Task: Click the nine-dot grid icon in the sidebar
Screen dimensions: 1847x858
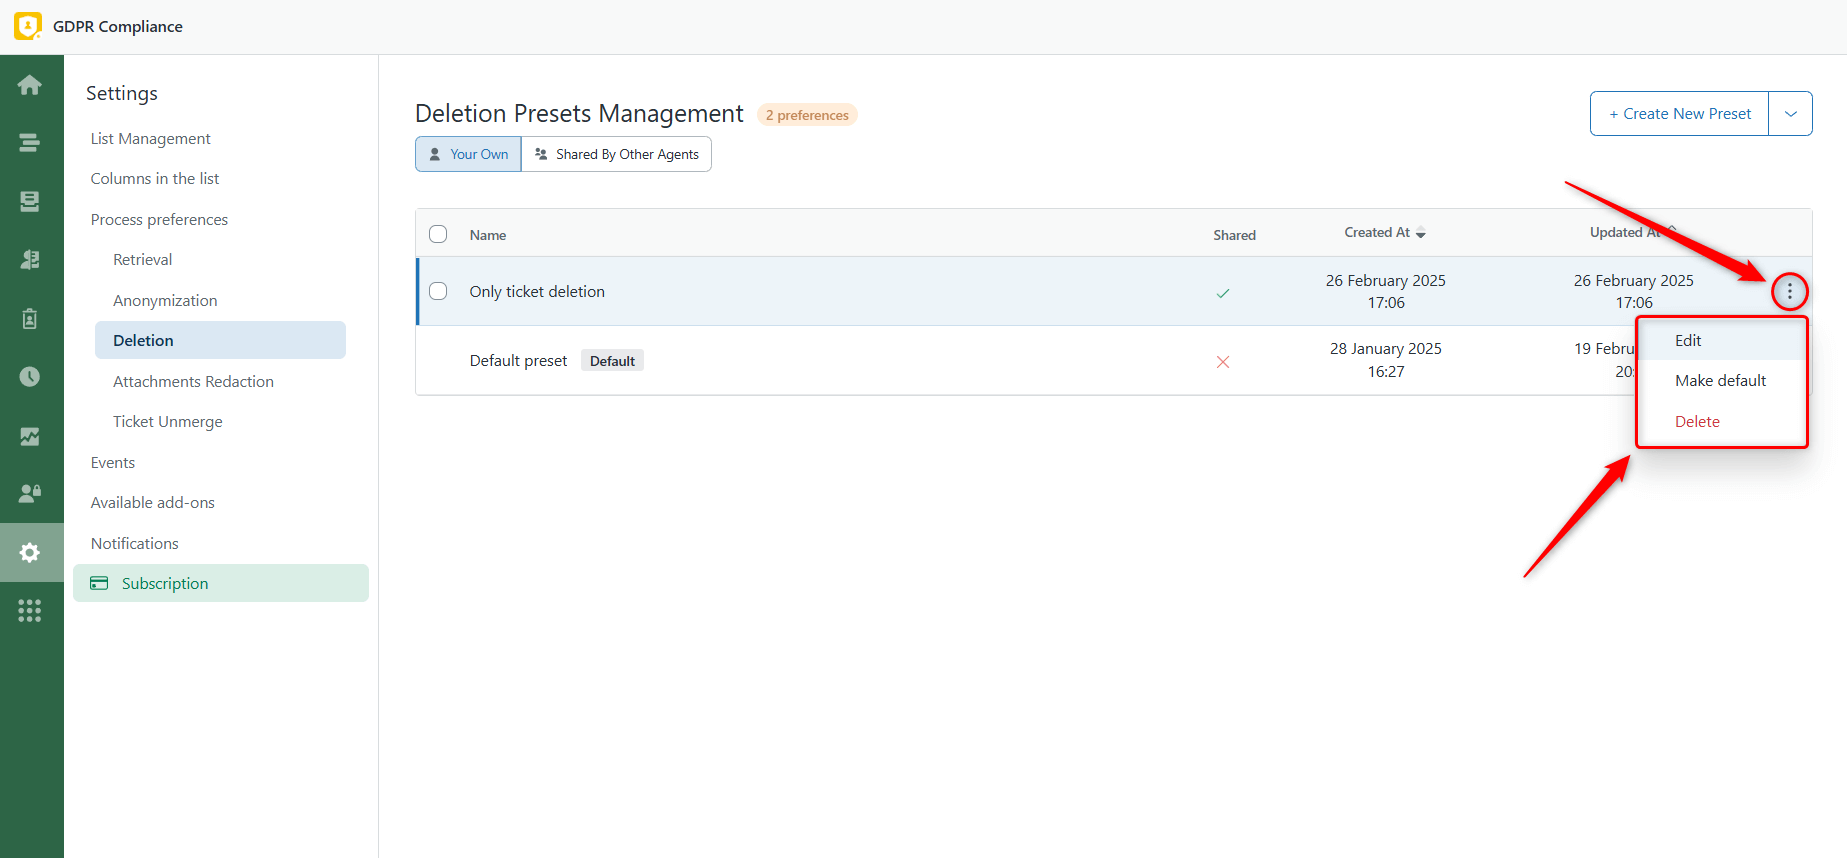Action: pos(30,610)
